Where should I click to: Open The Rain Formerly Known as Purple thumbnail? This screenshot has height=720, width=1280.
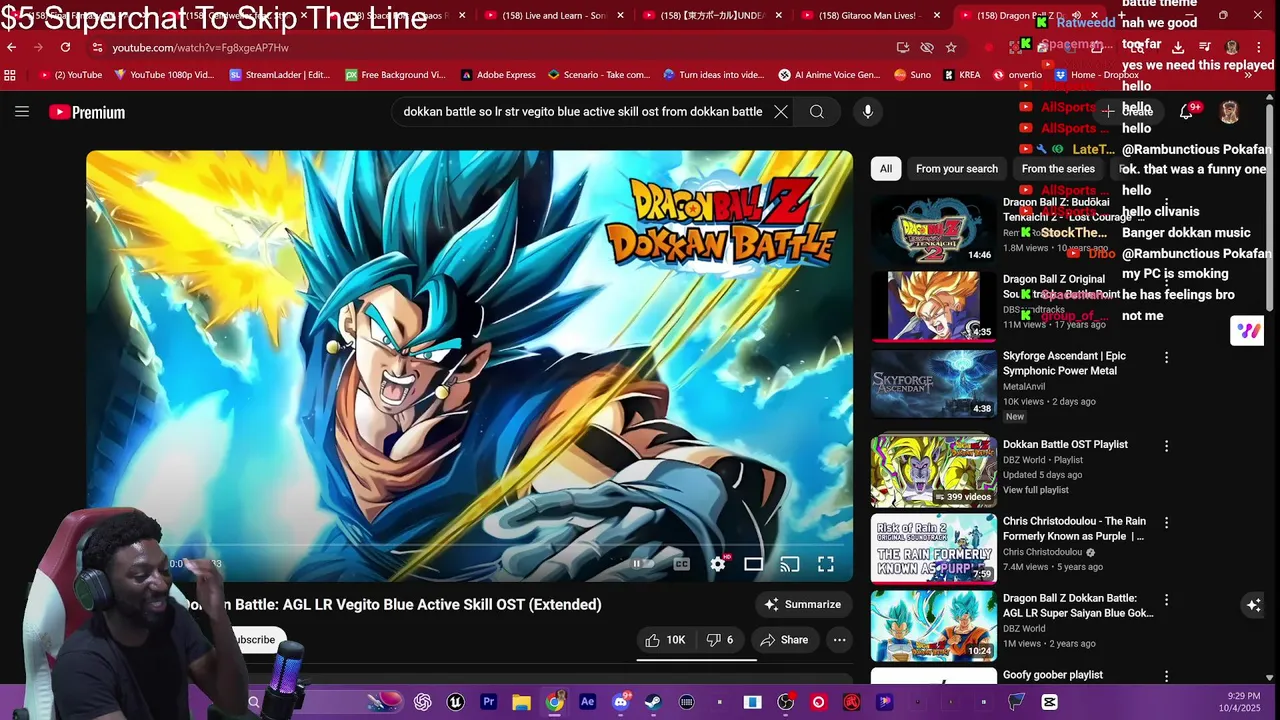934,548
